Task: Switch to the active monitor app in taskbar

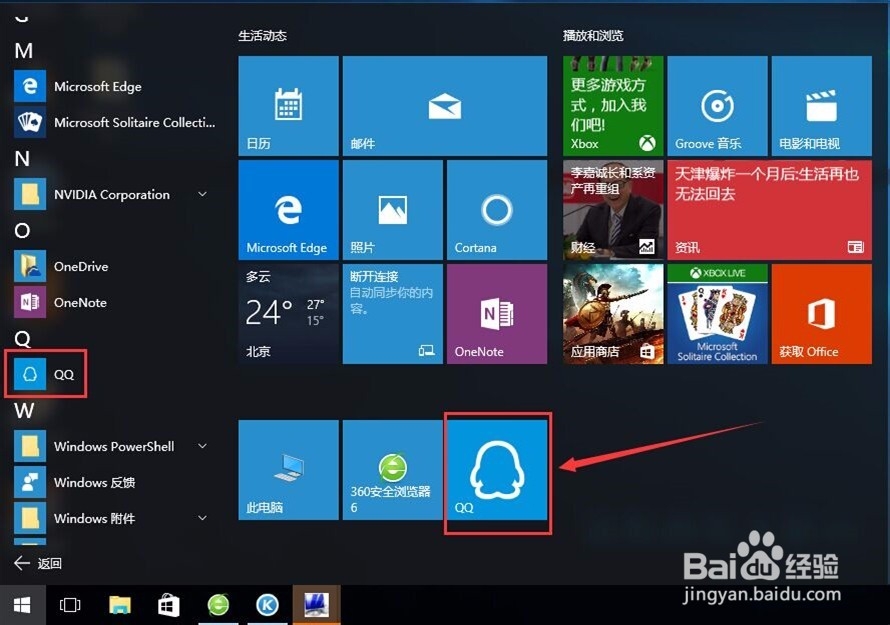Action: click(317, 605)
